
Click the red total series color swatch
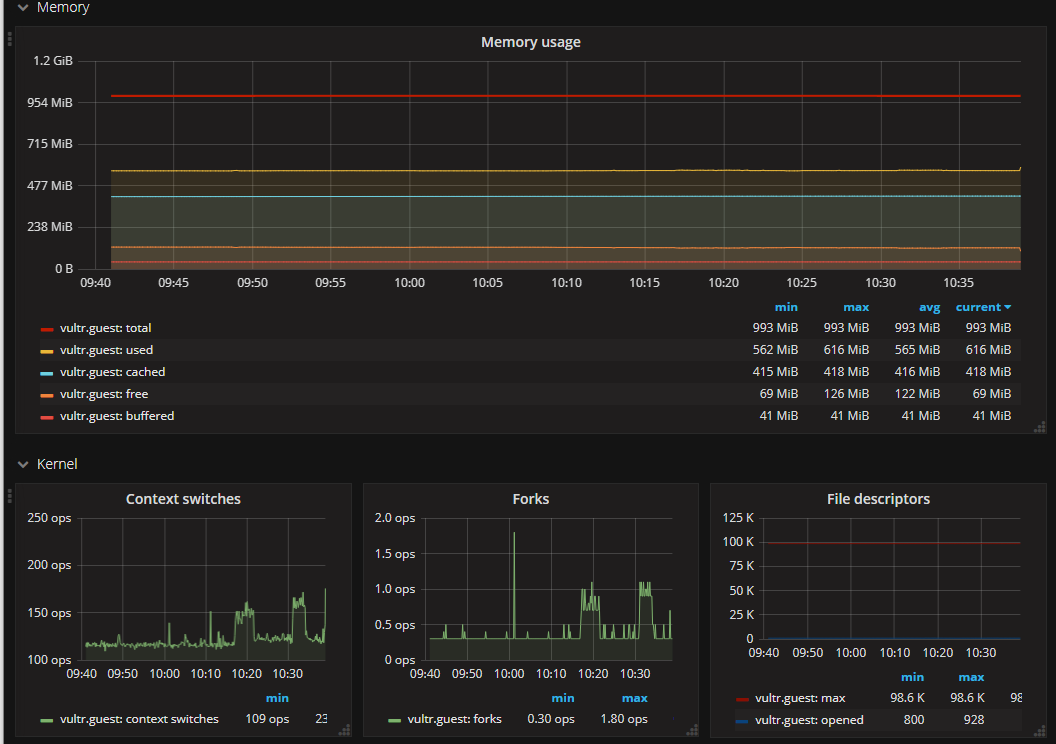[46, 329]
